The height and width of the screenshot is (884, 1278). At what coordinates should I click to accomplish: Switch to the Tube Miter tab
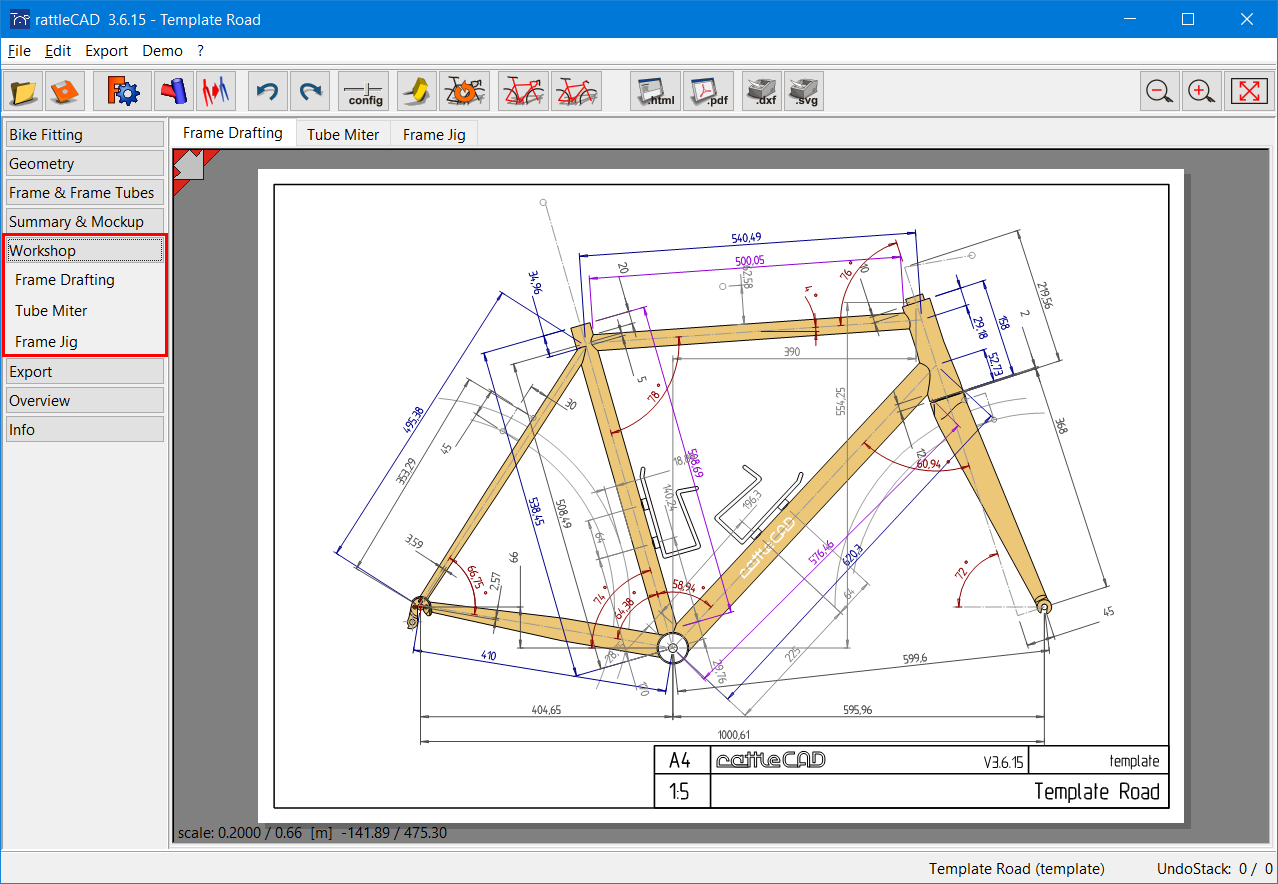pos(343,134)
